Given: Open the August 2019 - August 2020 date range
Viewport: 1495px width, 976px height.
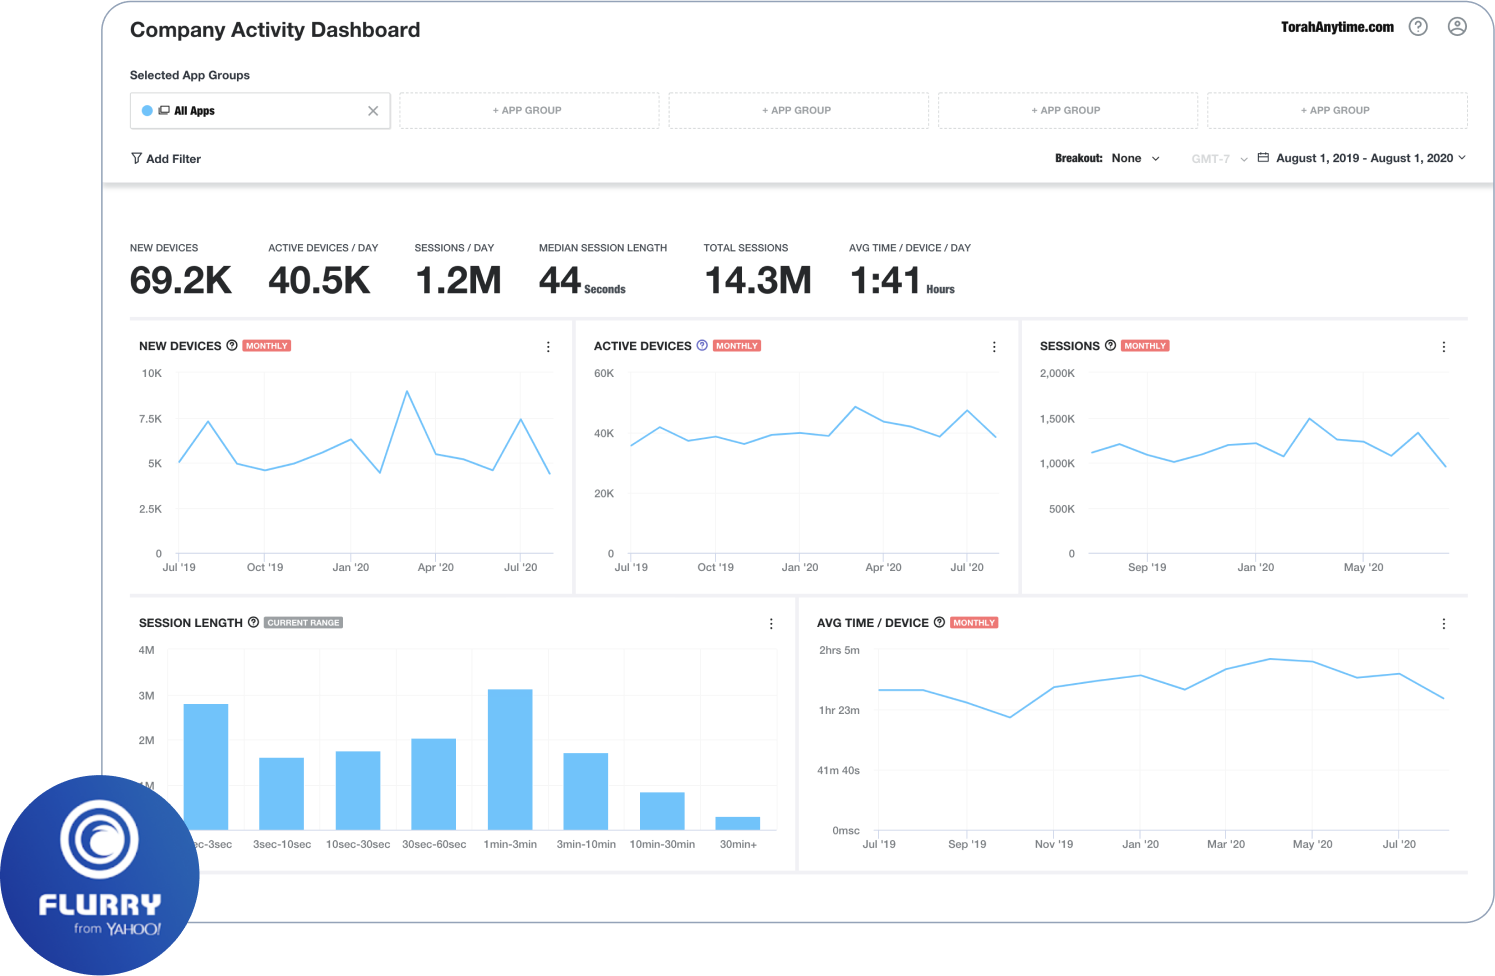Looking at the screenshot, I should tap(1370, 158).
